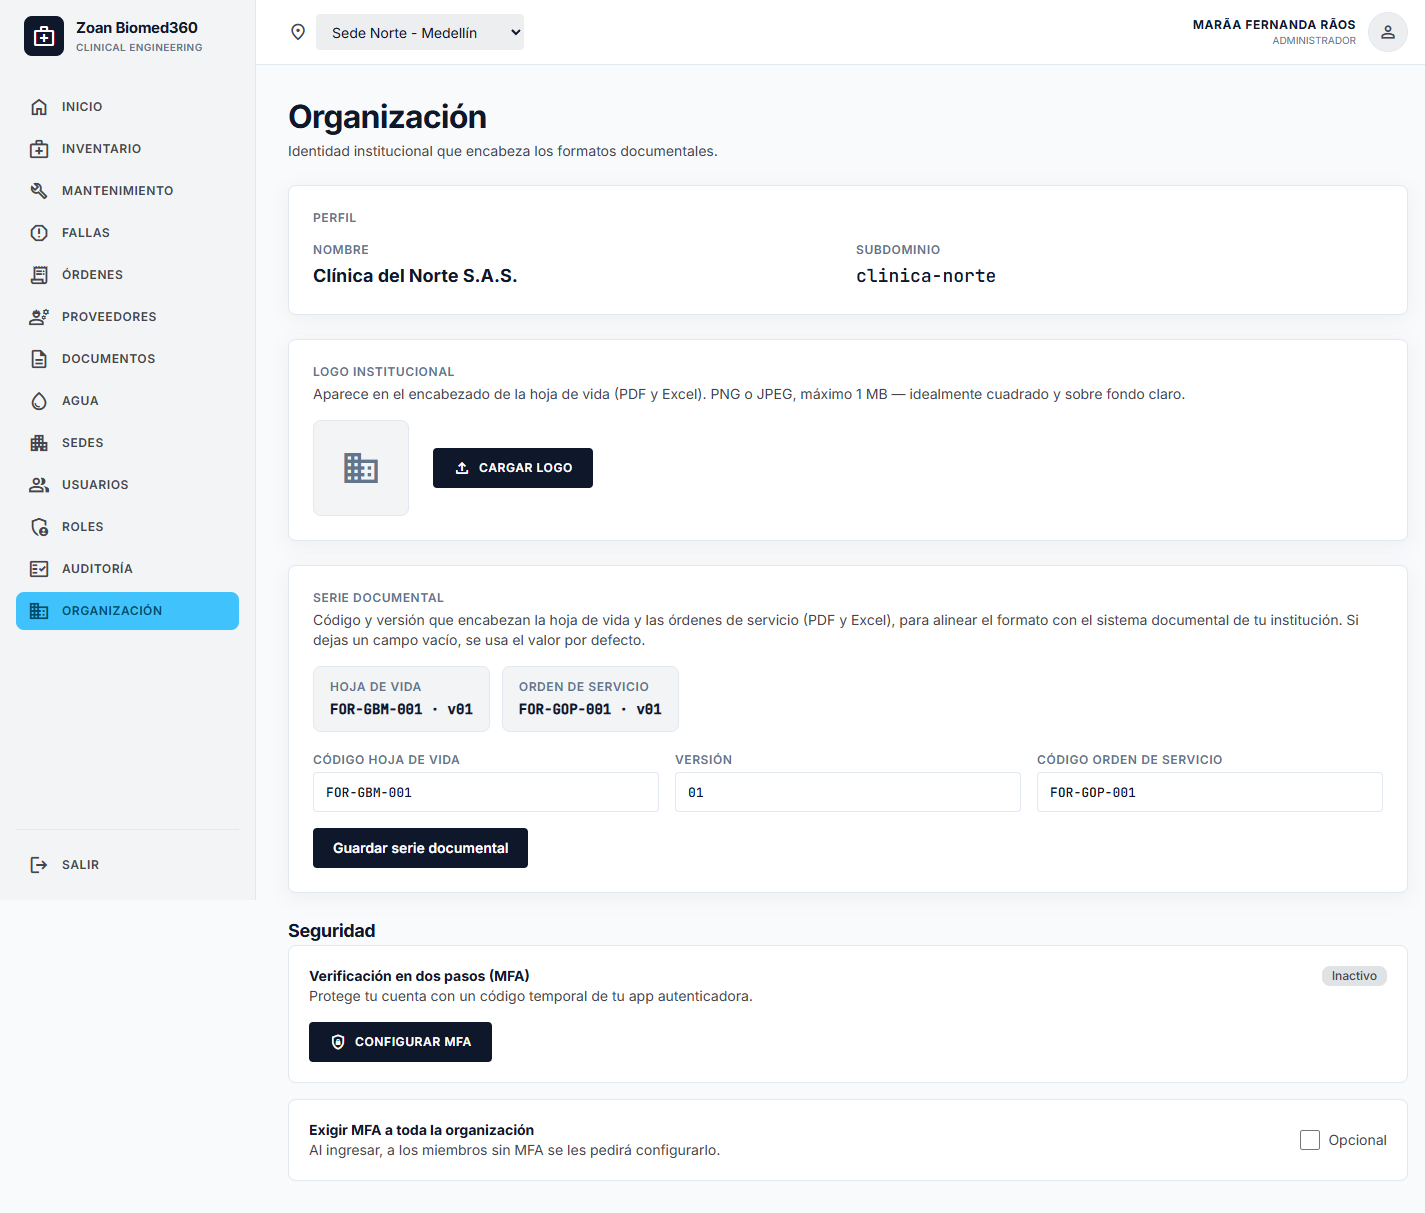The height and width of the screenshot is (1213, 1425).
Task: Click the Clínica del Norte S.A.S. name
Action: (415, 276)
